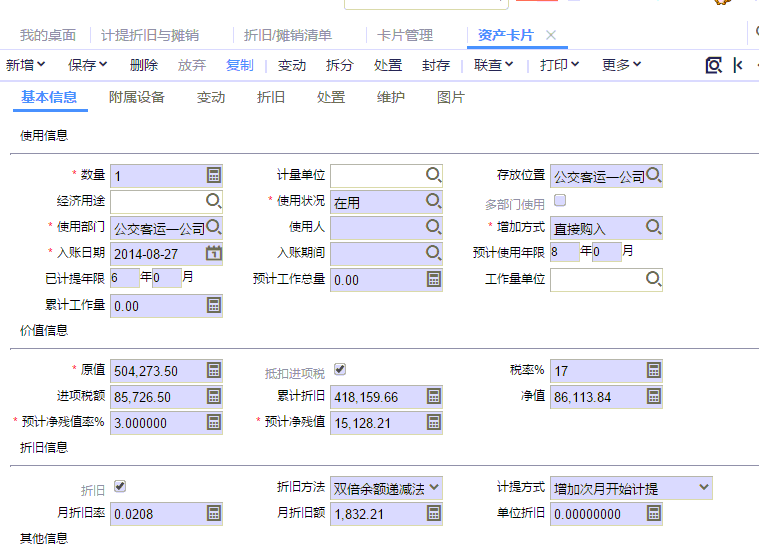The width and height of the screenshot is (759, 547).
Task: Click 拆分 toolbar button
Action: (x=340, y=65)
